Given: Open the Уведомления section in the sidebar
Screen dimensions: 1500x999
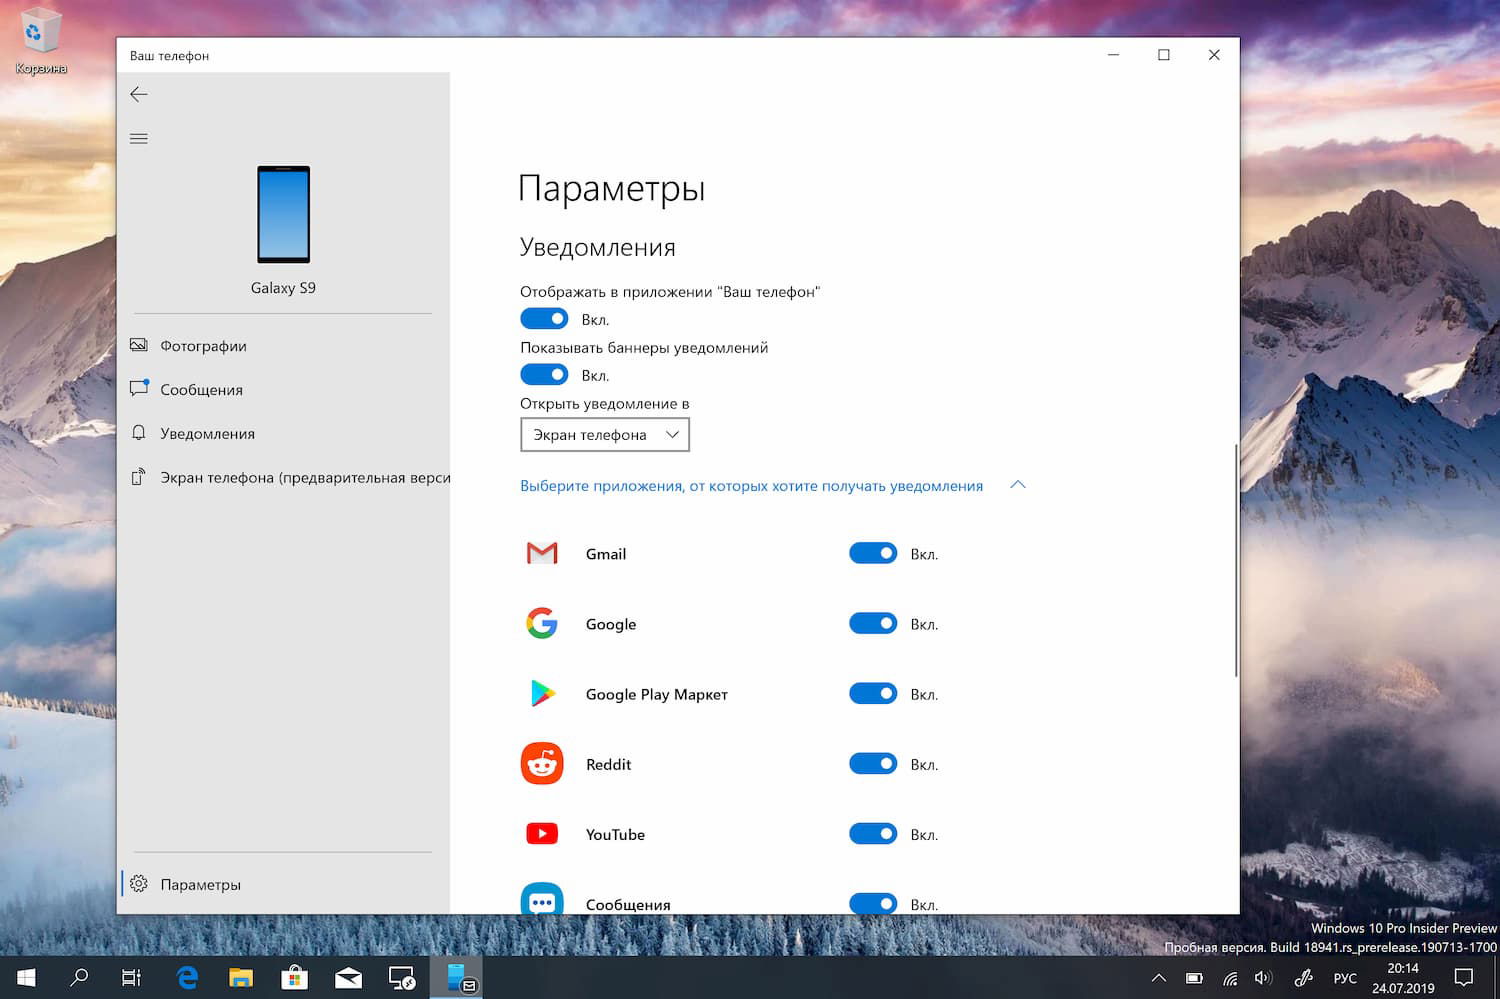Looking at the screenshot, I should pyautogui.click(x=283, y=434).
